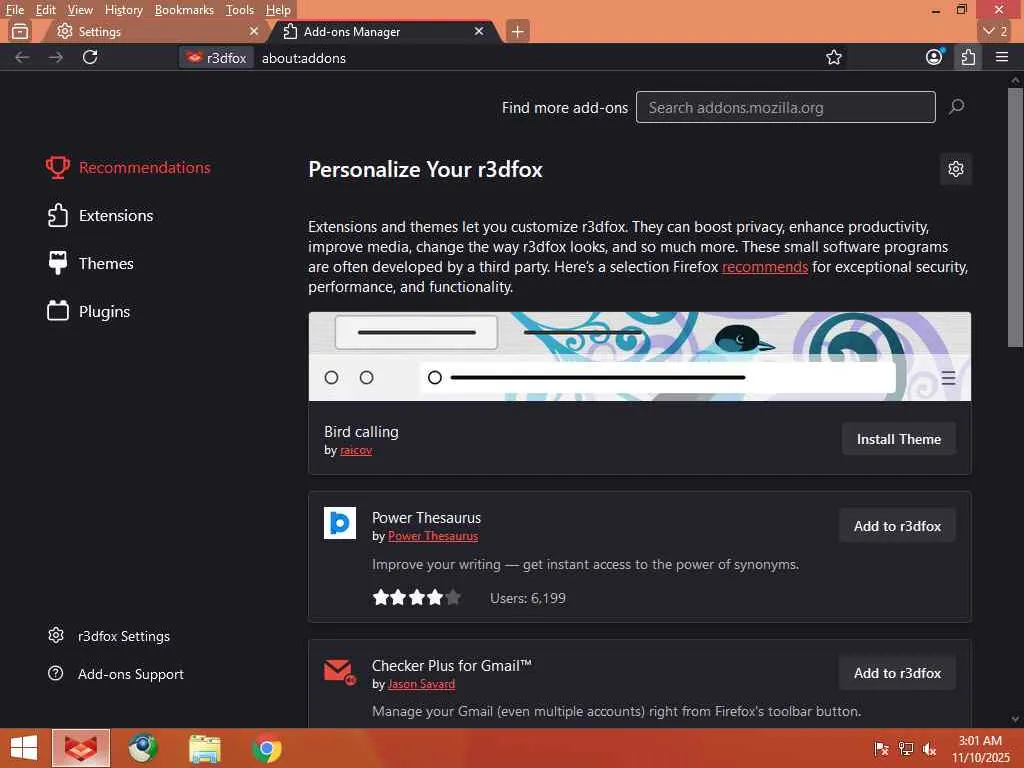Click the Search addons.mozilla.org field
The width and height of the screenshot is (1024, 768).
(786, 107)
